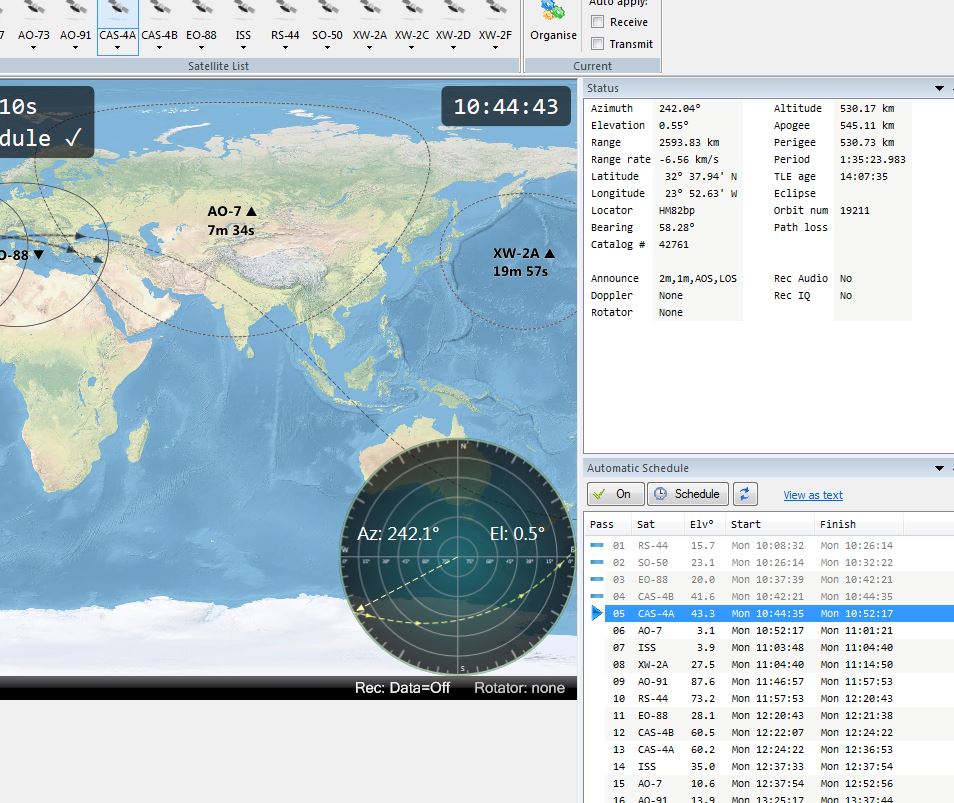Screen dimensions: 954x803
Task: Toggle the automatic schedule On button
Action: click(x=614, y=494)
